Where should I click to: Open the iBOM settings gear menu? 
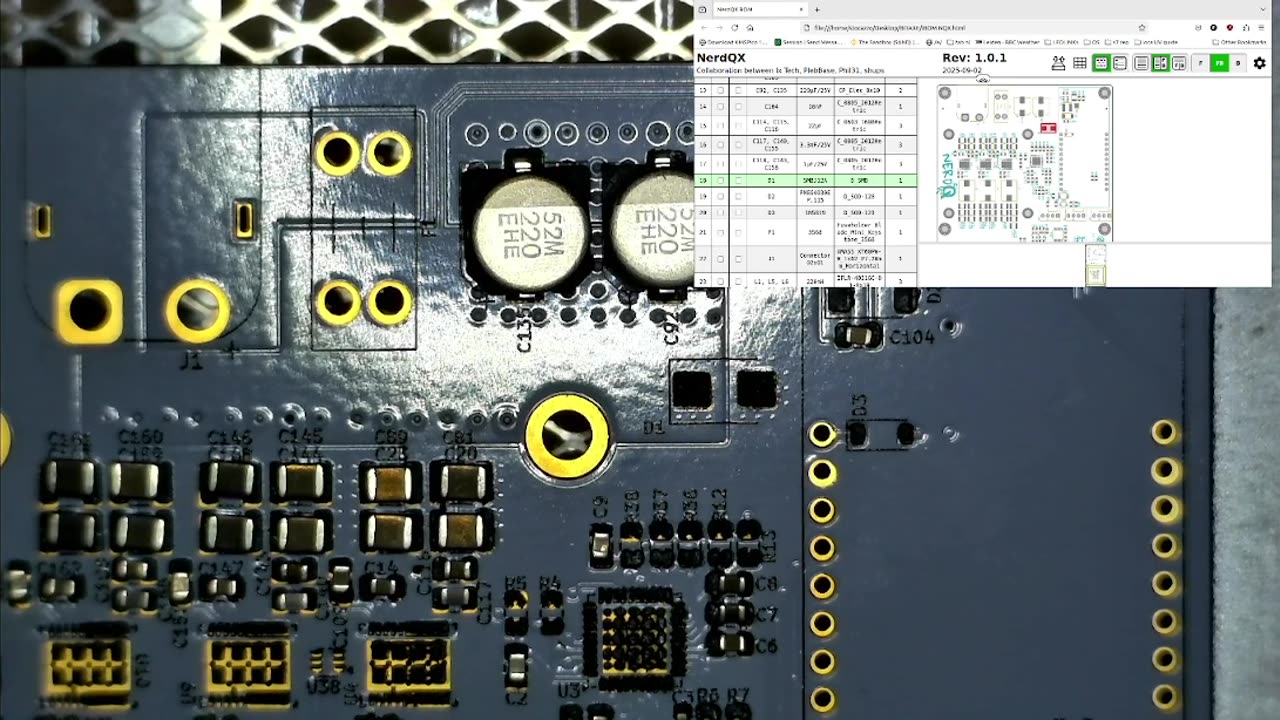tap(1259, 63)
